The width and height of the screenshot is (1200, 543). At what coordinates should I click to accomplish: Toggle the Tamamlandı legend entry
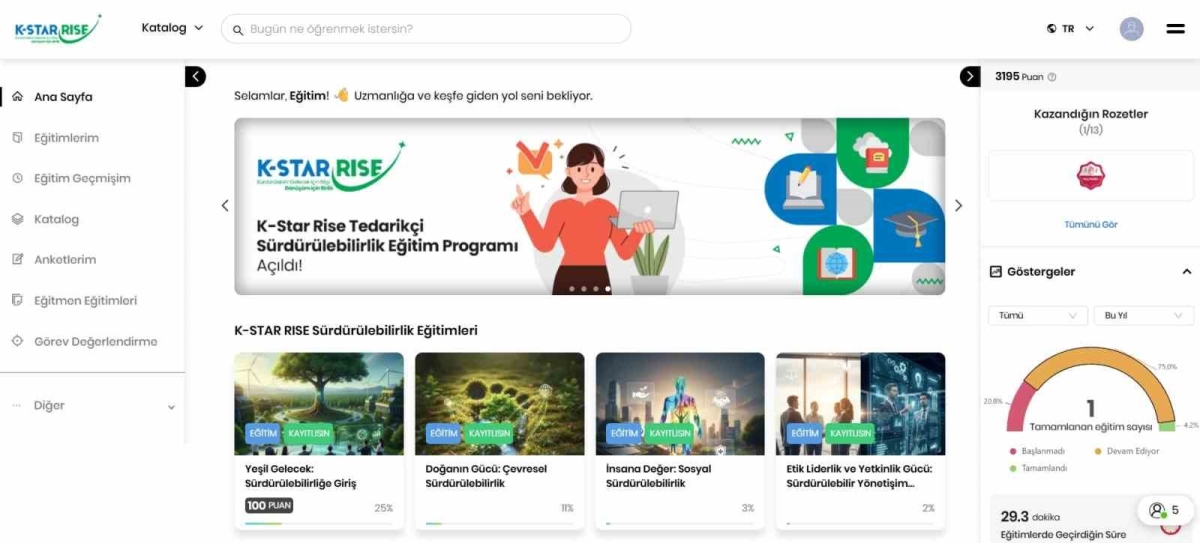point(1038,468)
